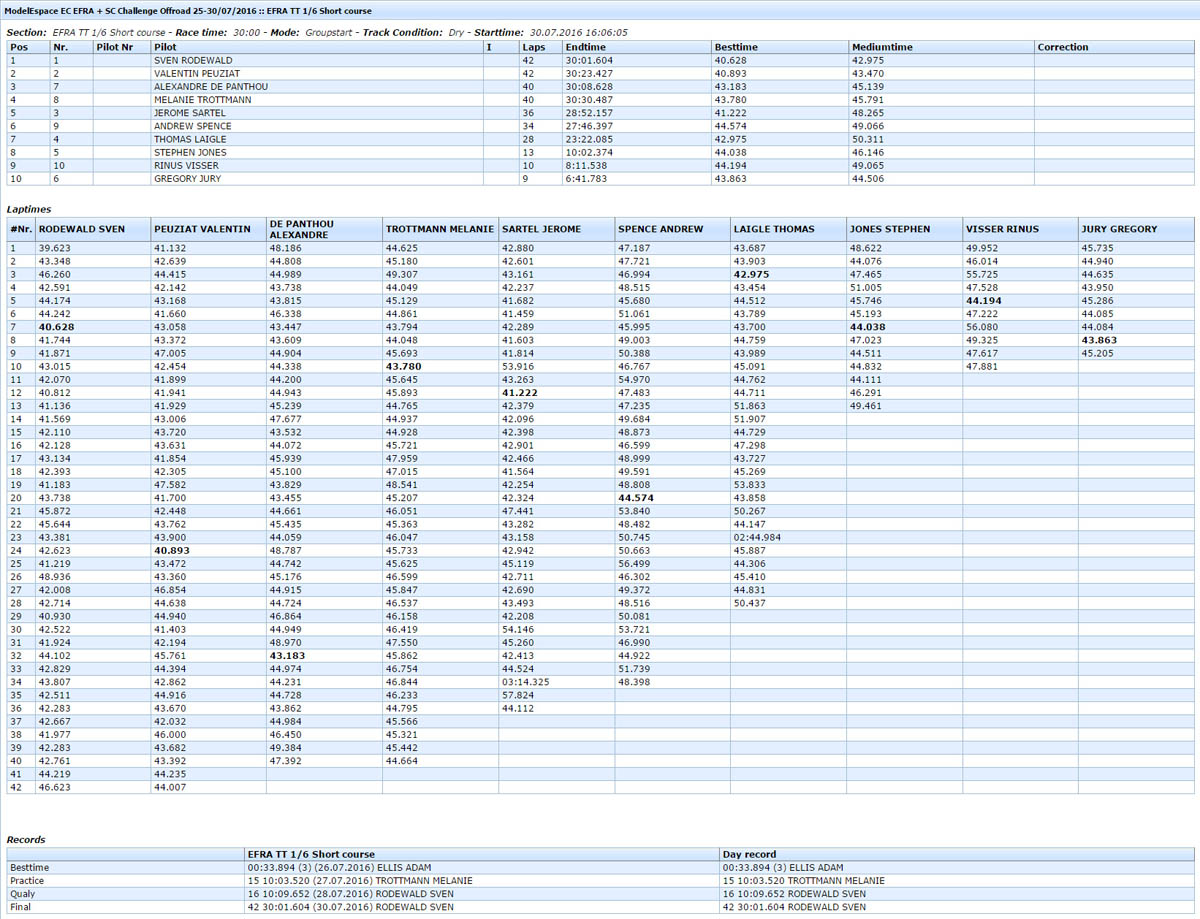Click ALEXANDRE DE PANTHOU in results table

[x=210, y=87]
